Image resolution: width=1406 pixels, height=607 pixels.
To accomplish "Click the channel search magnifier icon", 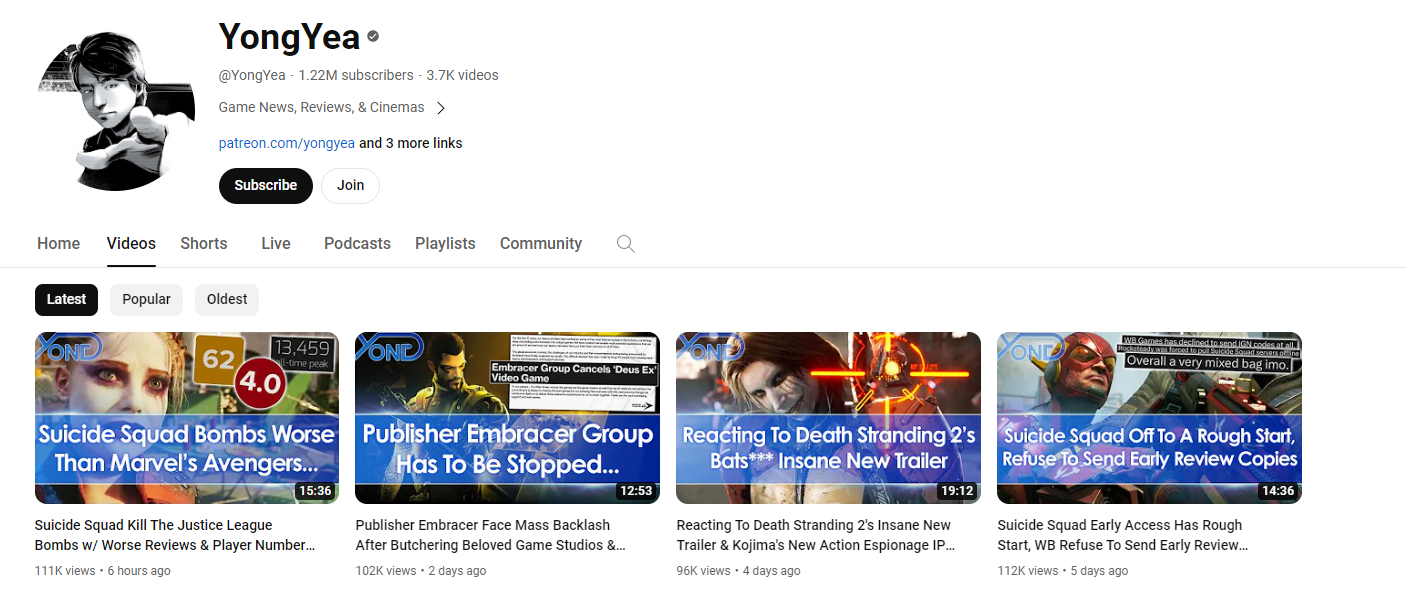I will point(626,244).
